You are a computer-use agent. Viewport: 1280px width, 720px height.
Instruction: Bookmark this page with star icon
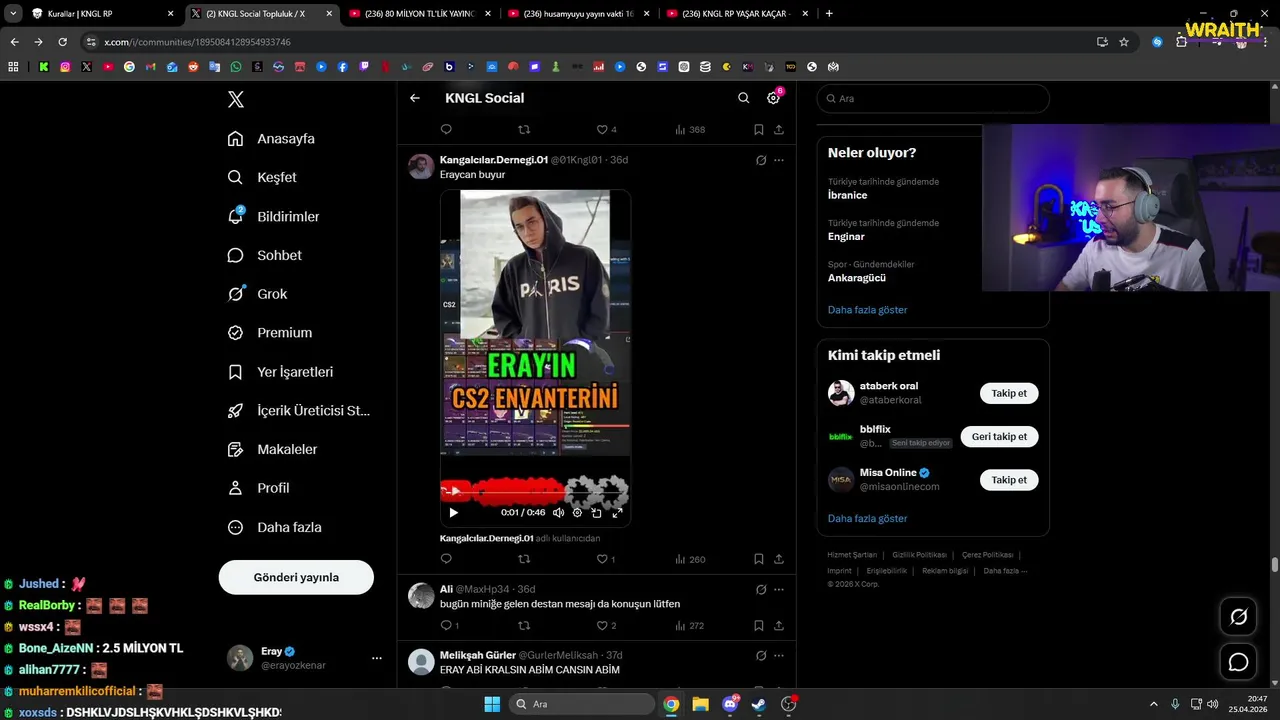coord(1124,42)
